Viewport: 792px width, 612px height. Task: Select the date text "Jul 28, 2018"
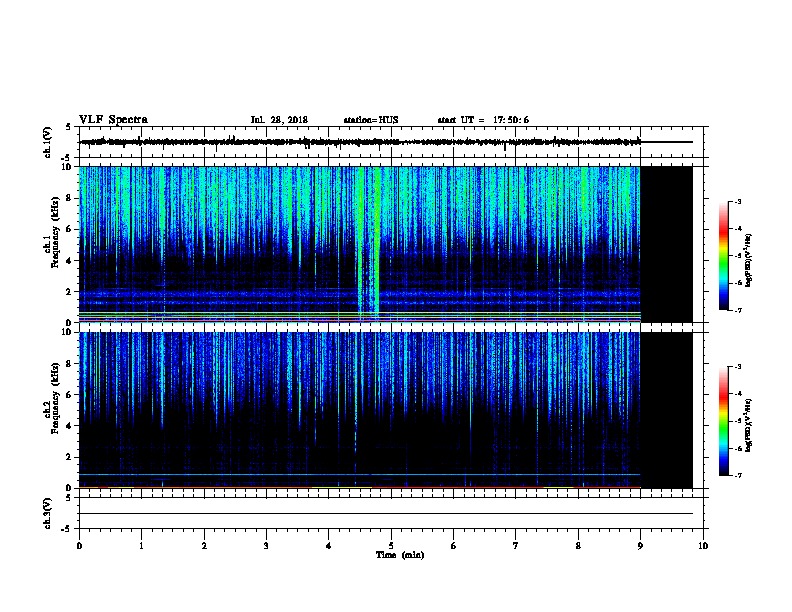point(279,120)
